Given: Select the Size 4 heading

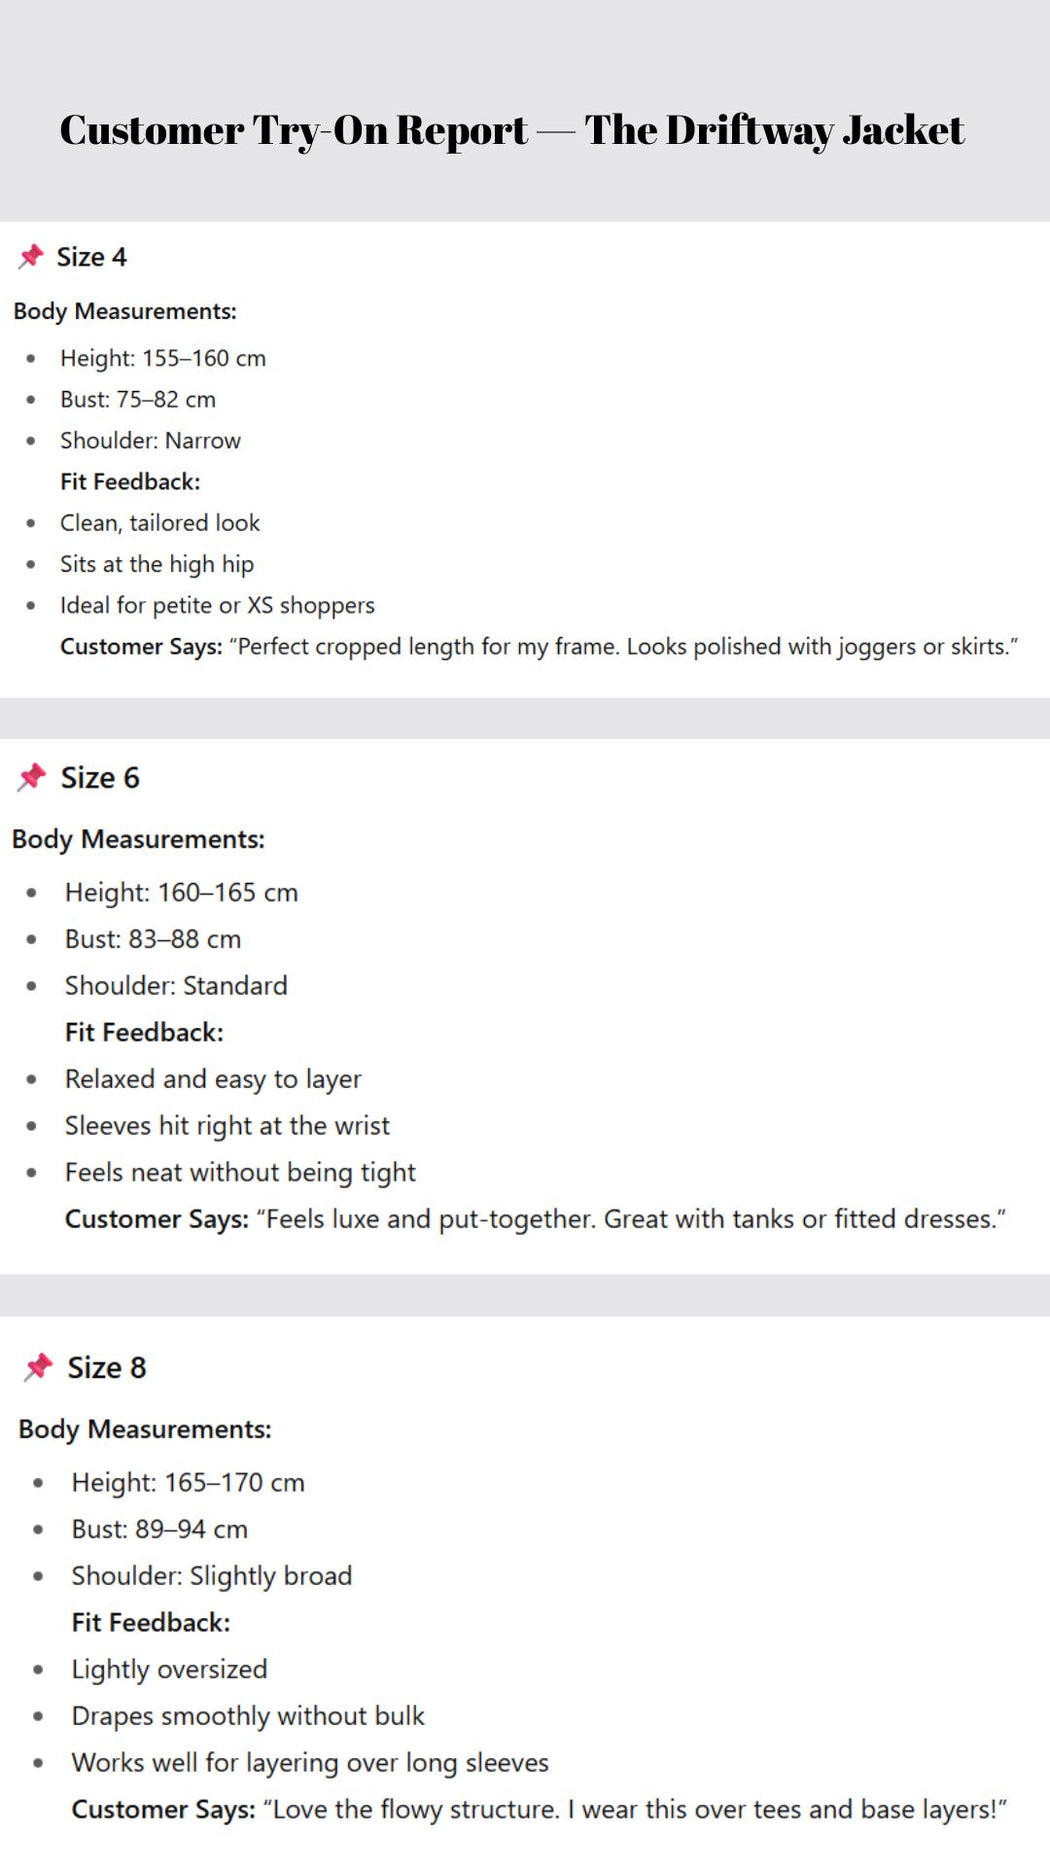Looking at the screenshot, I should pos(92,257).
